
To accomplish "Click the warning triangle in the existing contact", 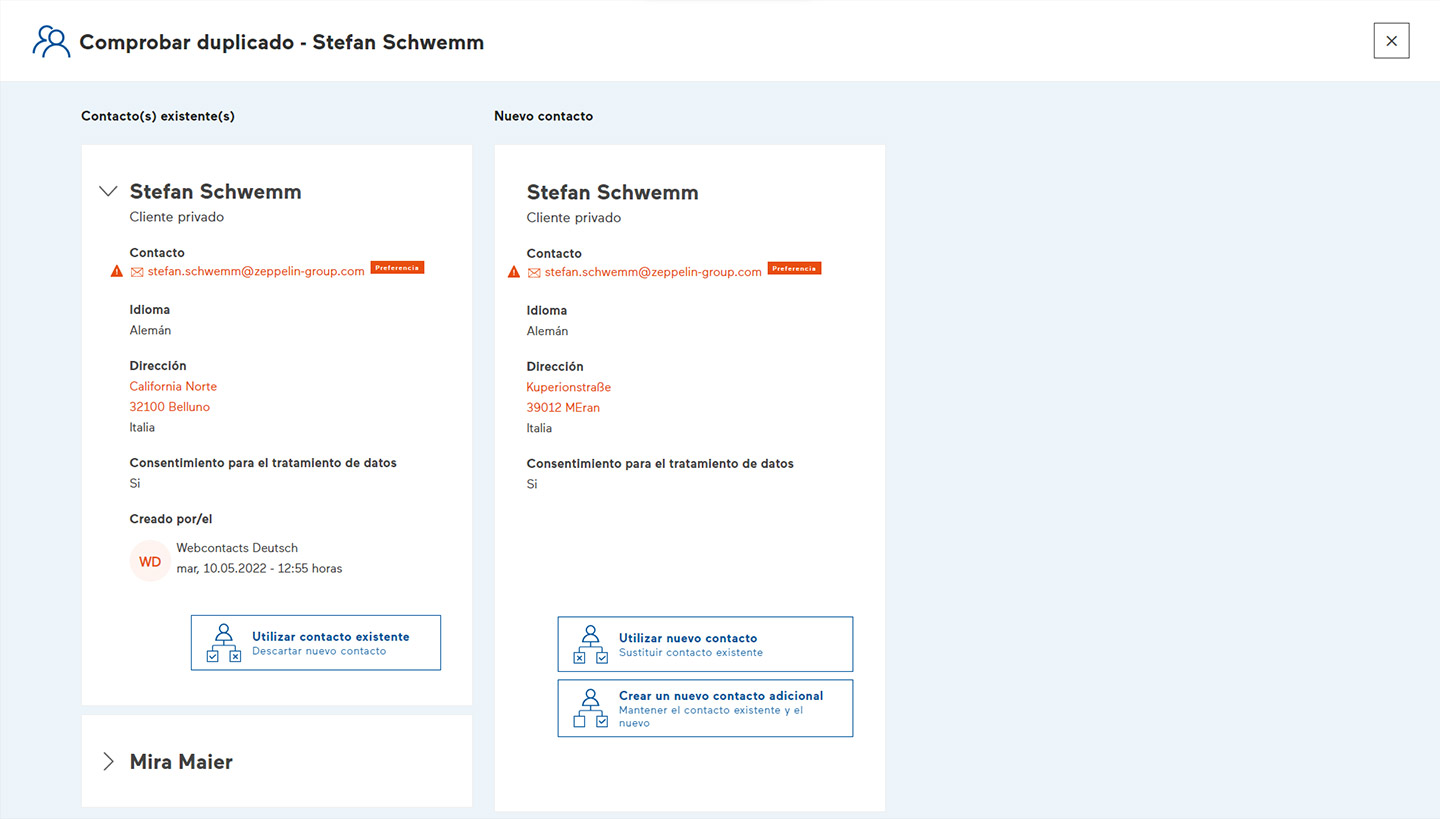I will click(x=117, y=271).
